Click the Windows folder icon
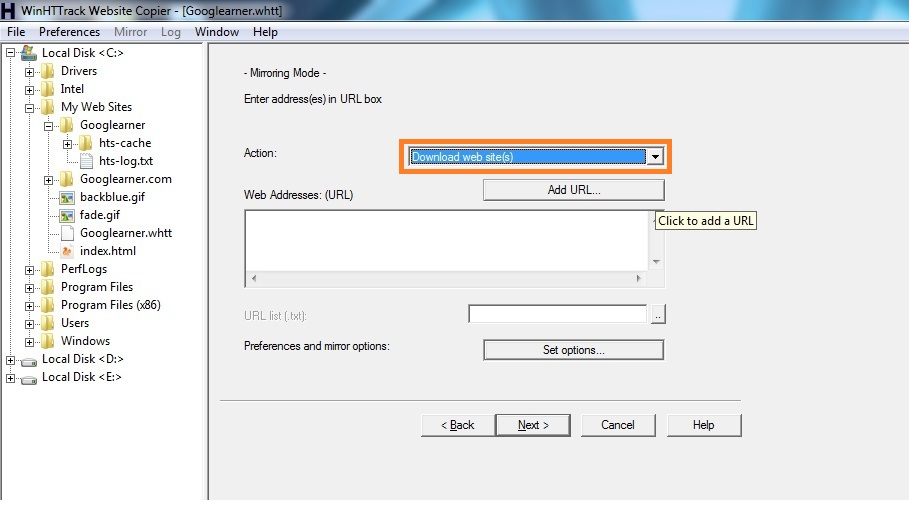This screenshot has width=909, height=508. tap(48, 341)
